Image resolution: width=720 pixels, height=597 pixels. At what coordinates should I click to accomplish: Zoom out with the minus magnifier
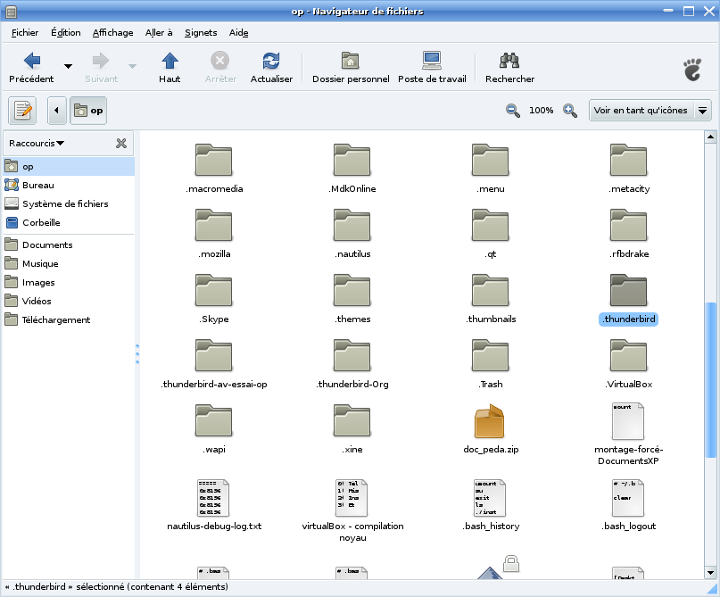coord(512,110)
